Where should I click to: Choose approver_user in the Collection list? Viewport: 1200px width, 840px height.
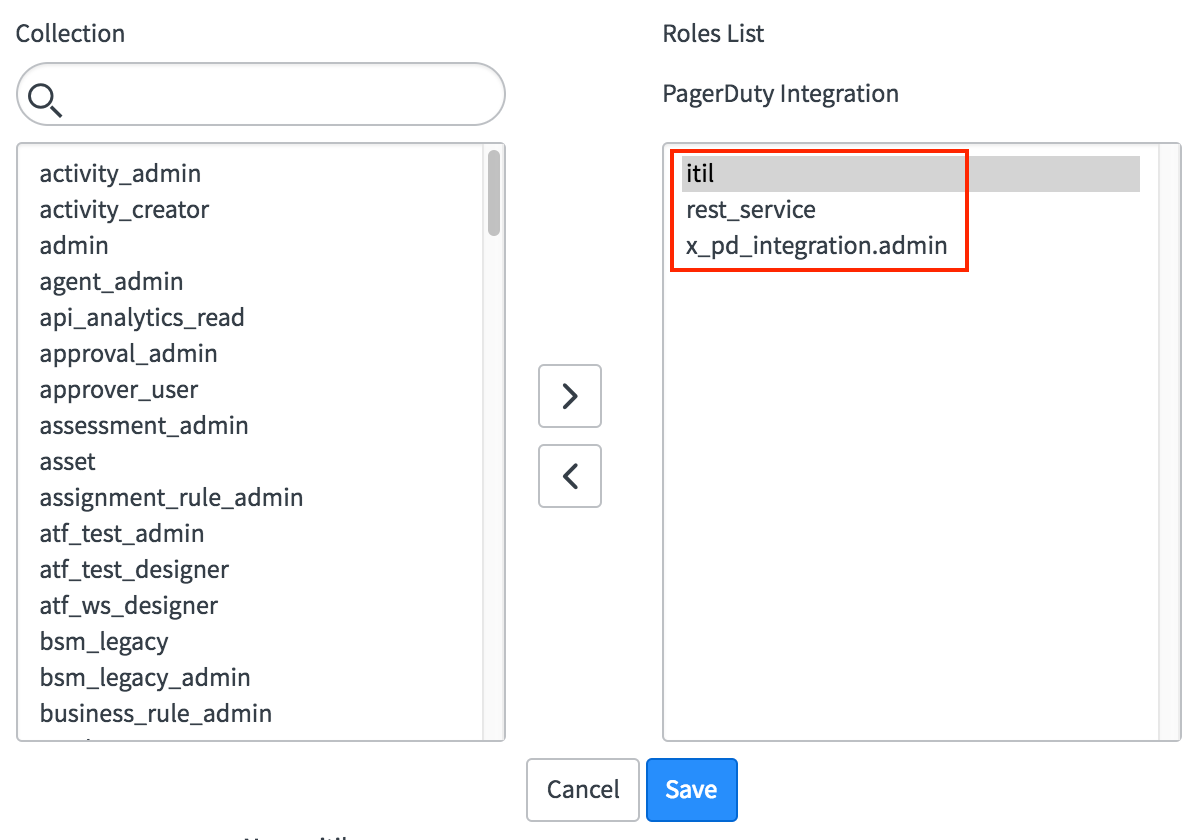tap(119, 390)
